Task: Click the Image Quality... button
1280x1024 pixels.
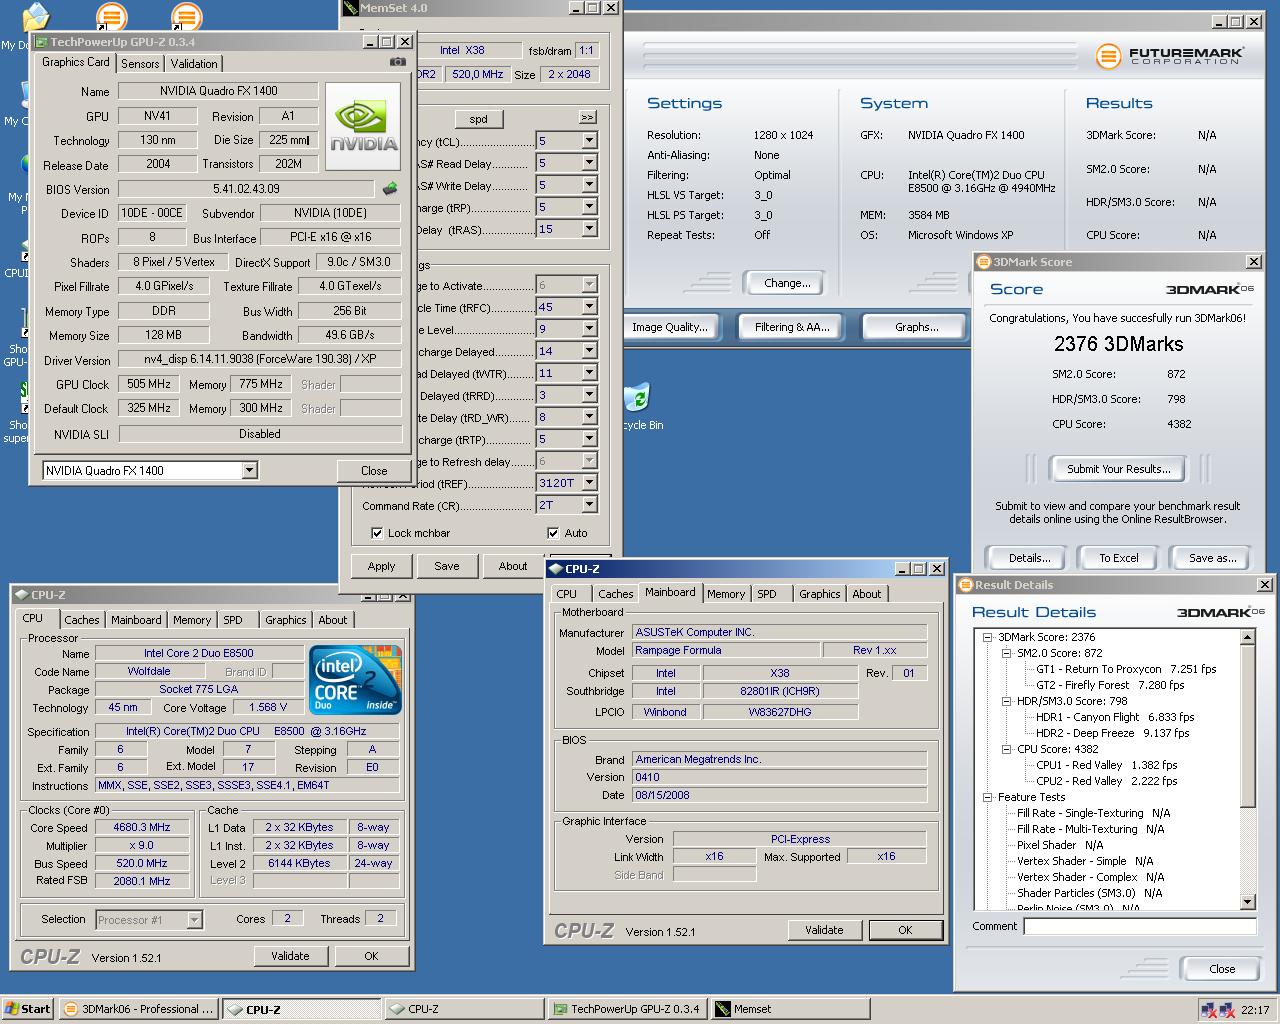Action: click(670, 327)
